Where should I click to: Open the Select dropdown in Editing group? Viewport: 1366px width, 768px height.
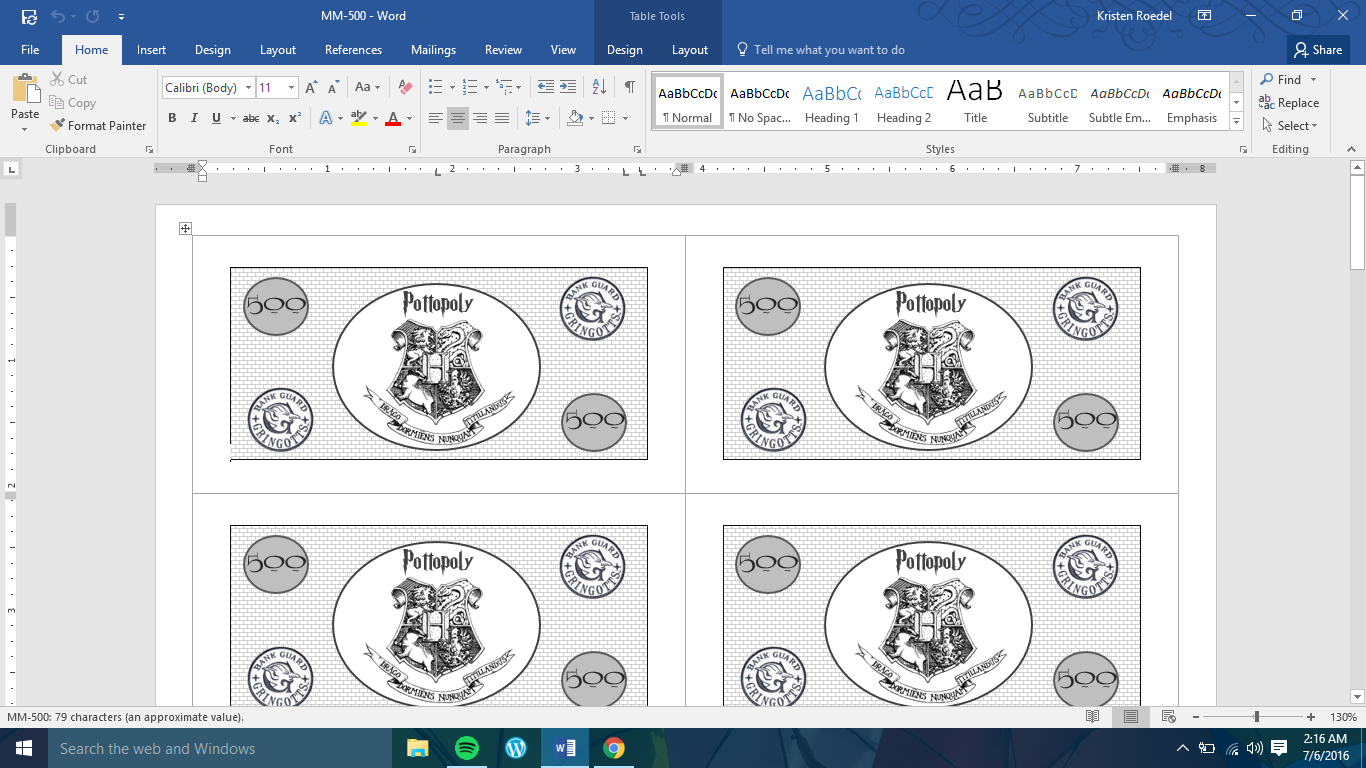[x=1290, y=126]
